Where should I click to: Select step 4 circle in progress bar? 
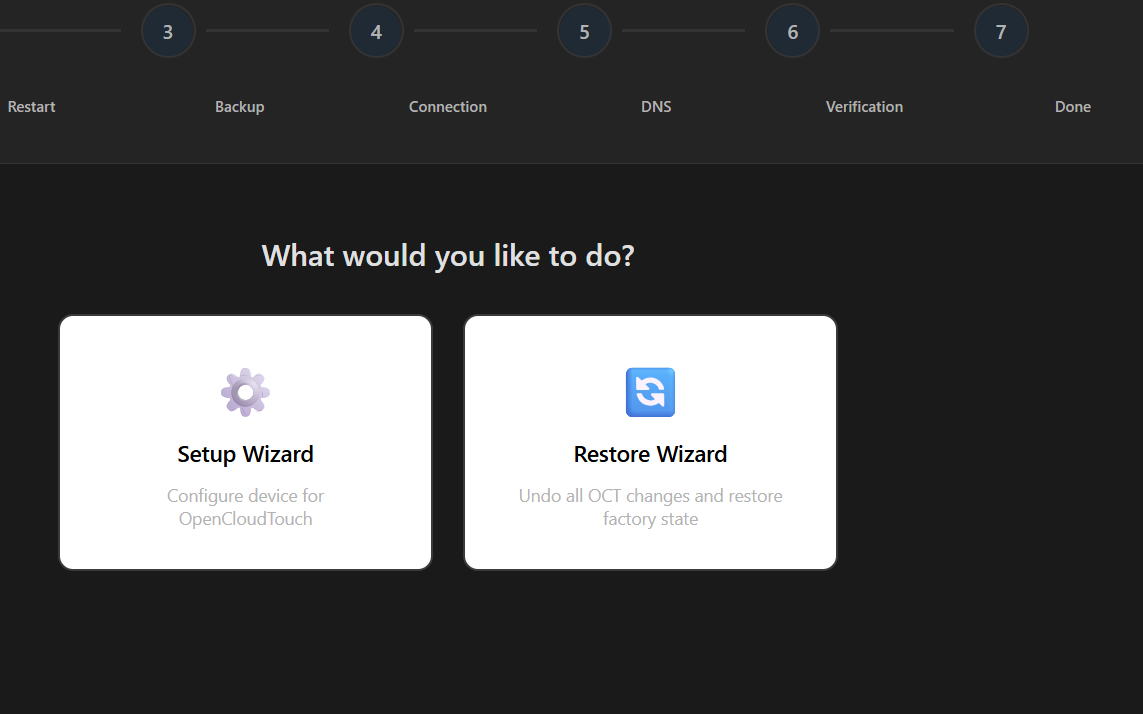(x=376, y=31)
